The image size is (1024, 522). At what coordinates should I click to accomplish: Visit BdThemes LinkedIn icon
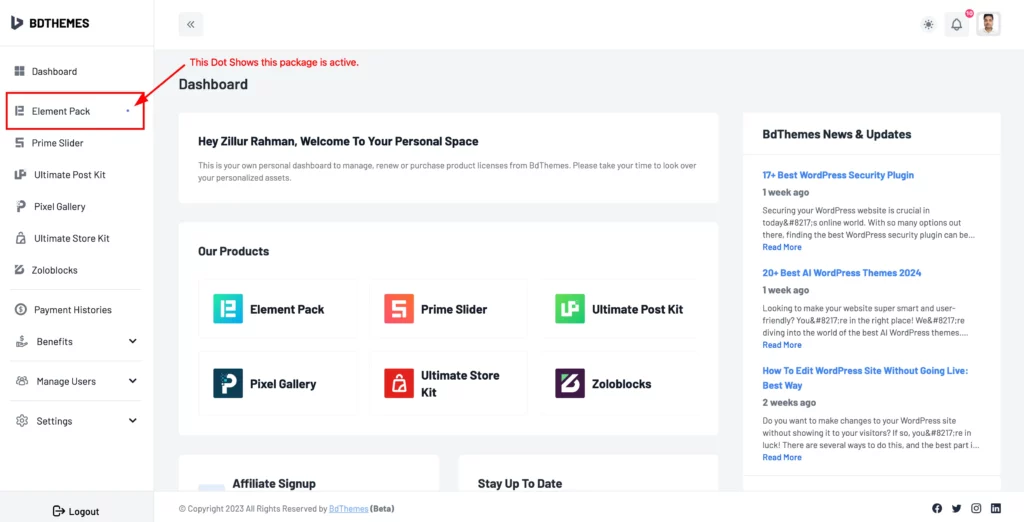pyautogui.click(x=996, y=508)
